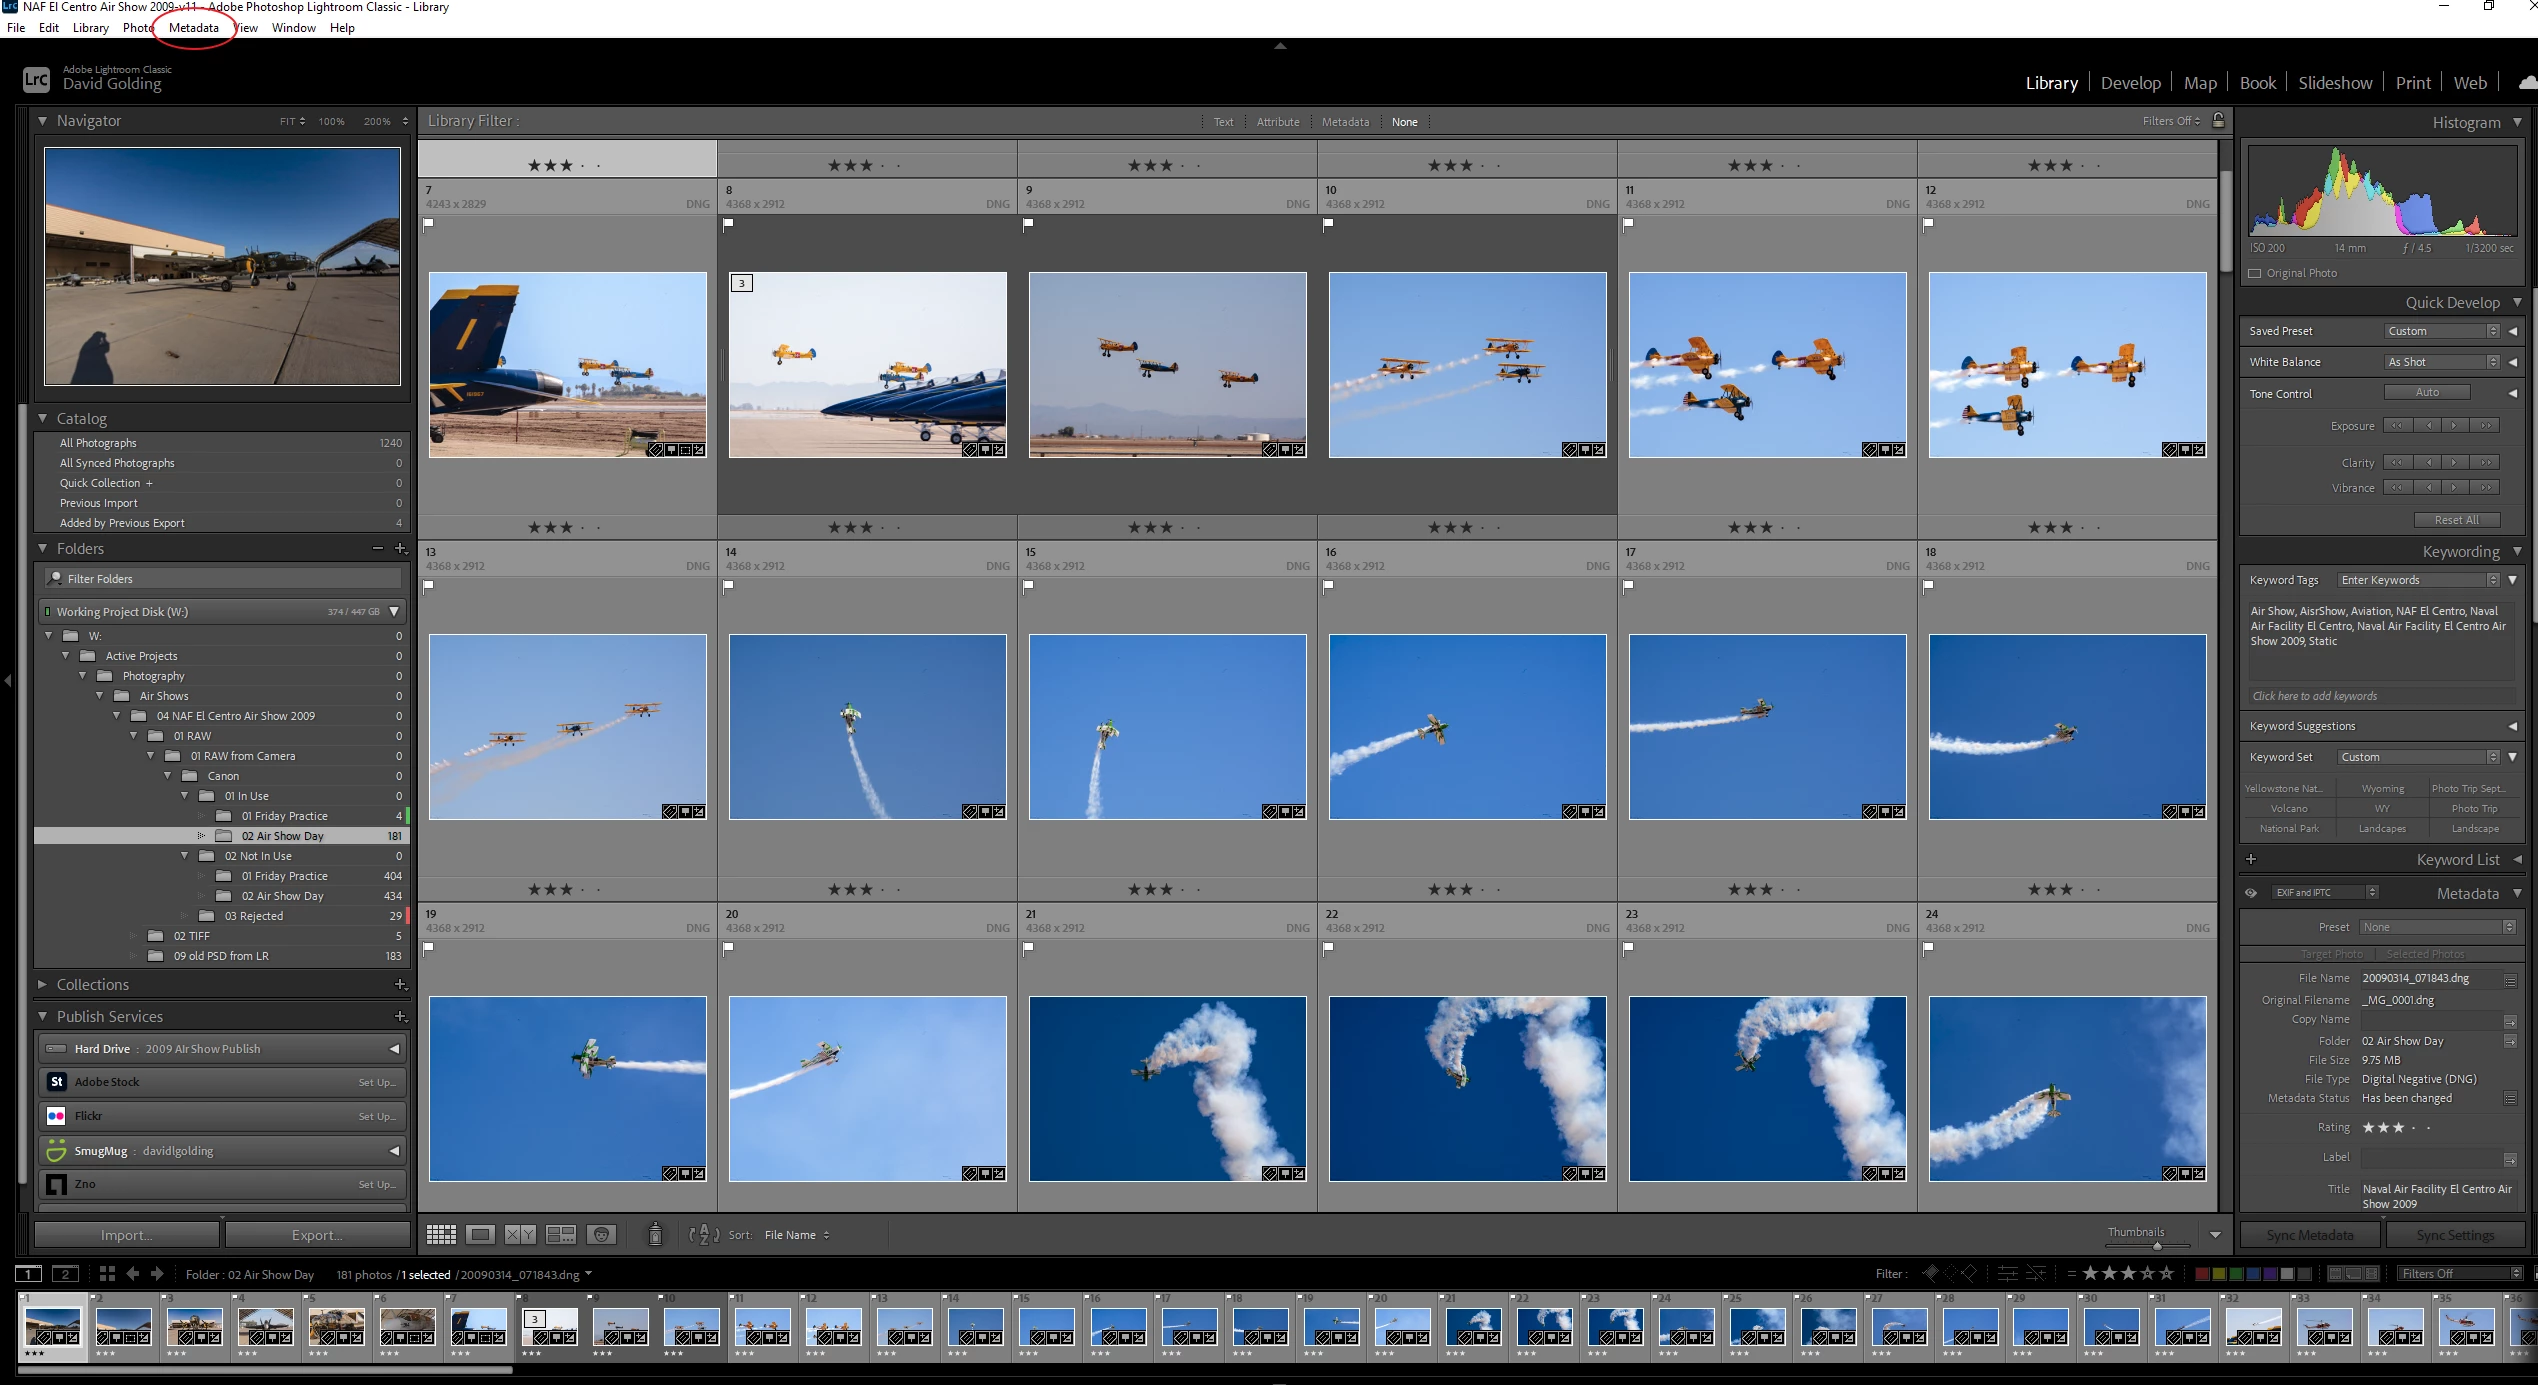Lock the Library Filter padlock icon
The width and height of the screenshot is (2538, 1385).
tap(2218, 121)
